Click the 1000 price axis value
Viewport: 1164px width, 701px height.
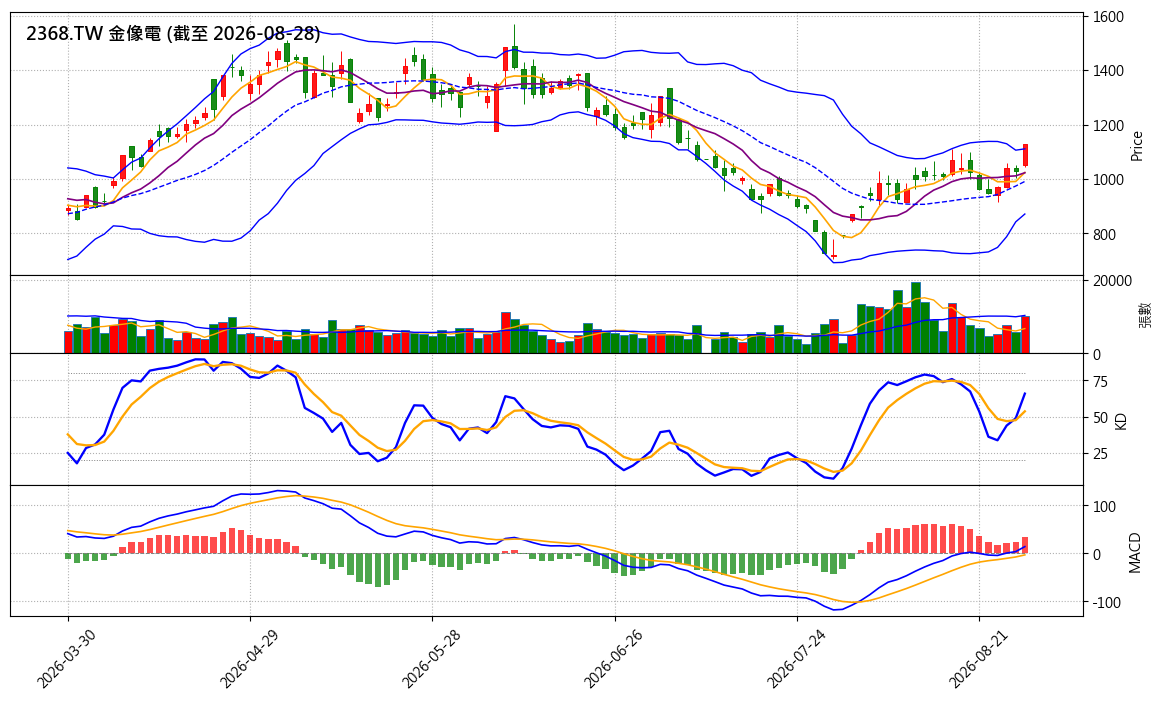(x=1108, y=180)
